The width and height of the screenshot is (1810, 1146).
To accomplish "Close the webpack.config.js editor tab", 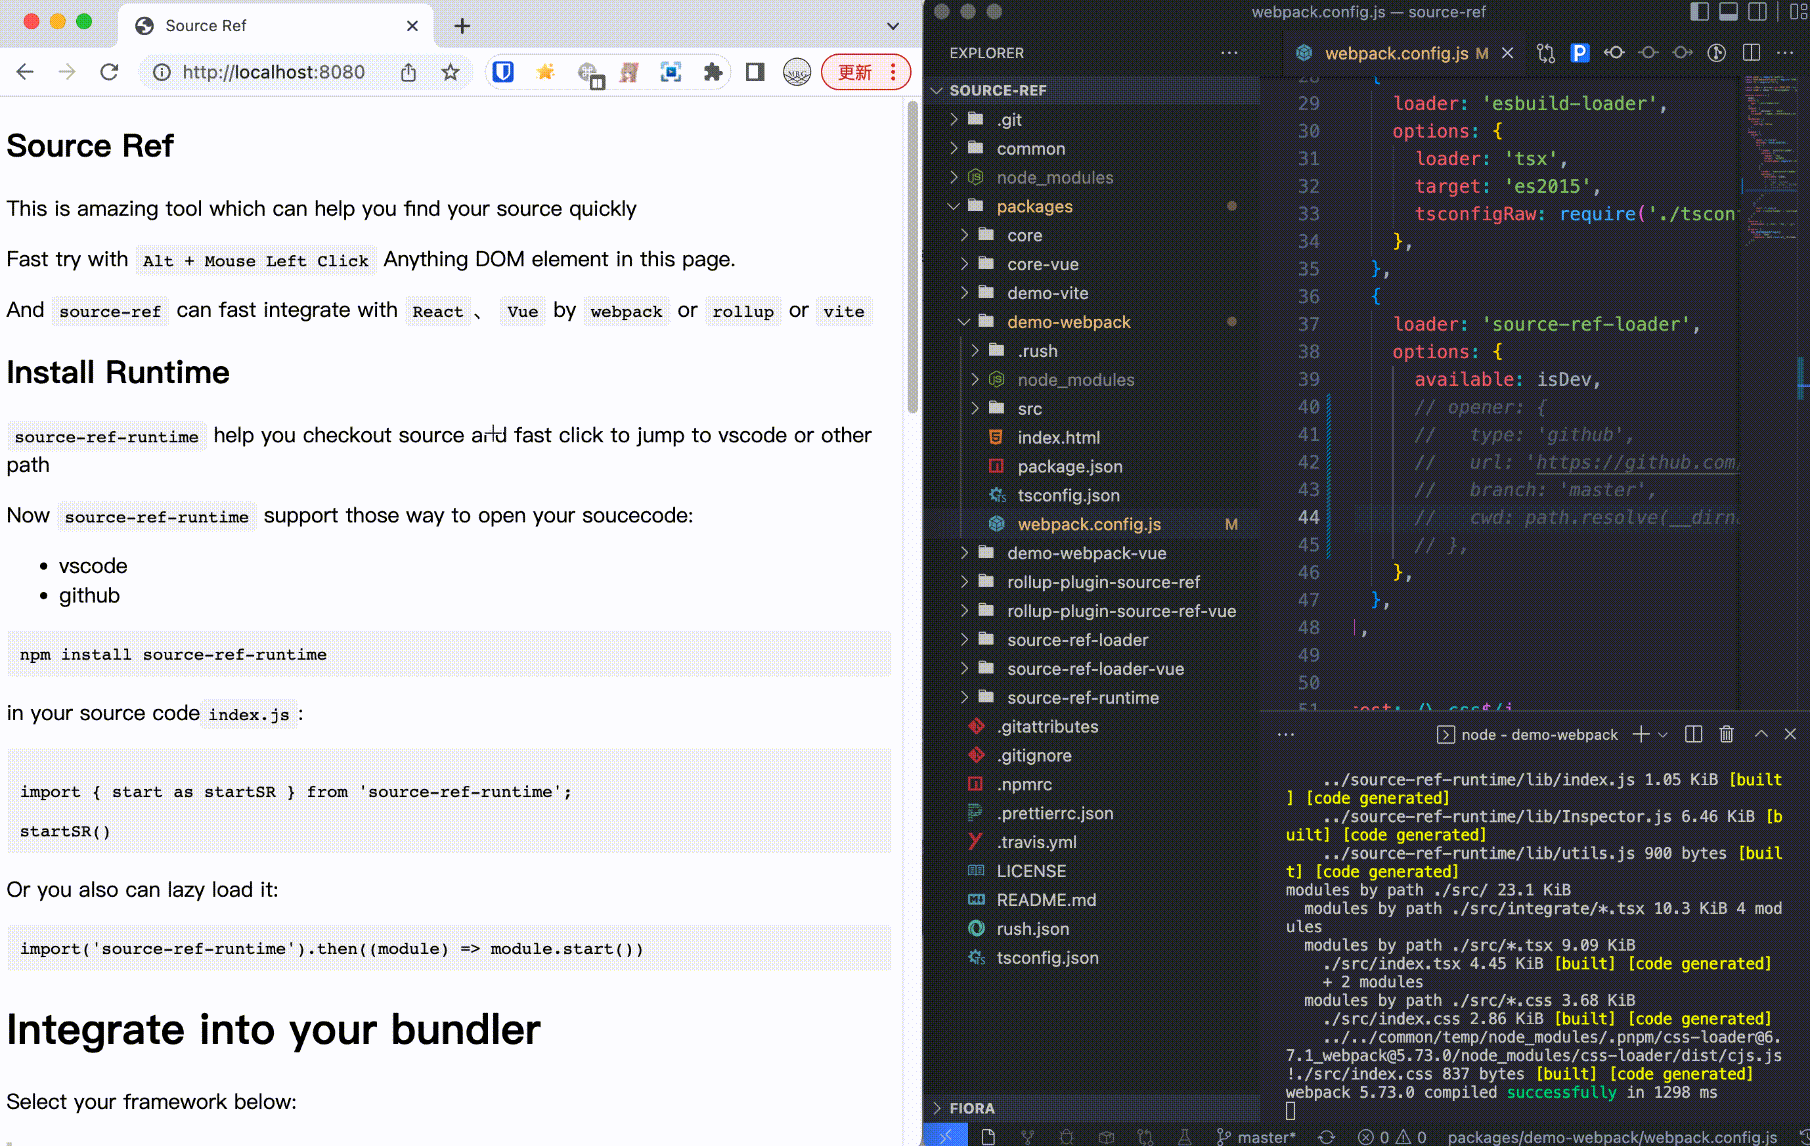I will [x=1508, y=53].
